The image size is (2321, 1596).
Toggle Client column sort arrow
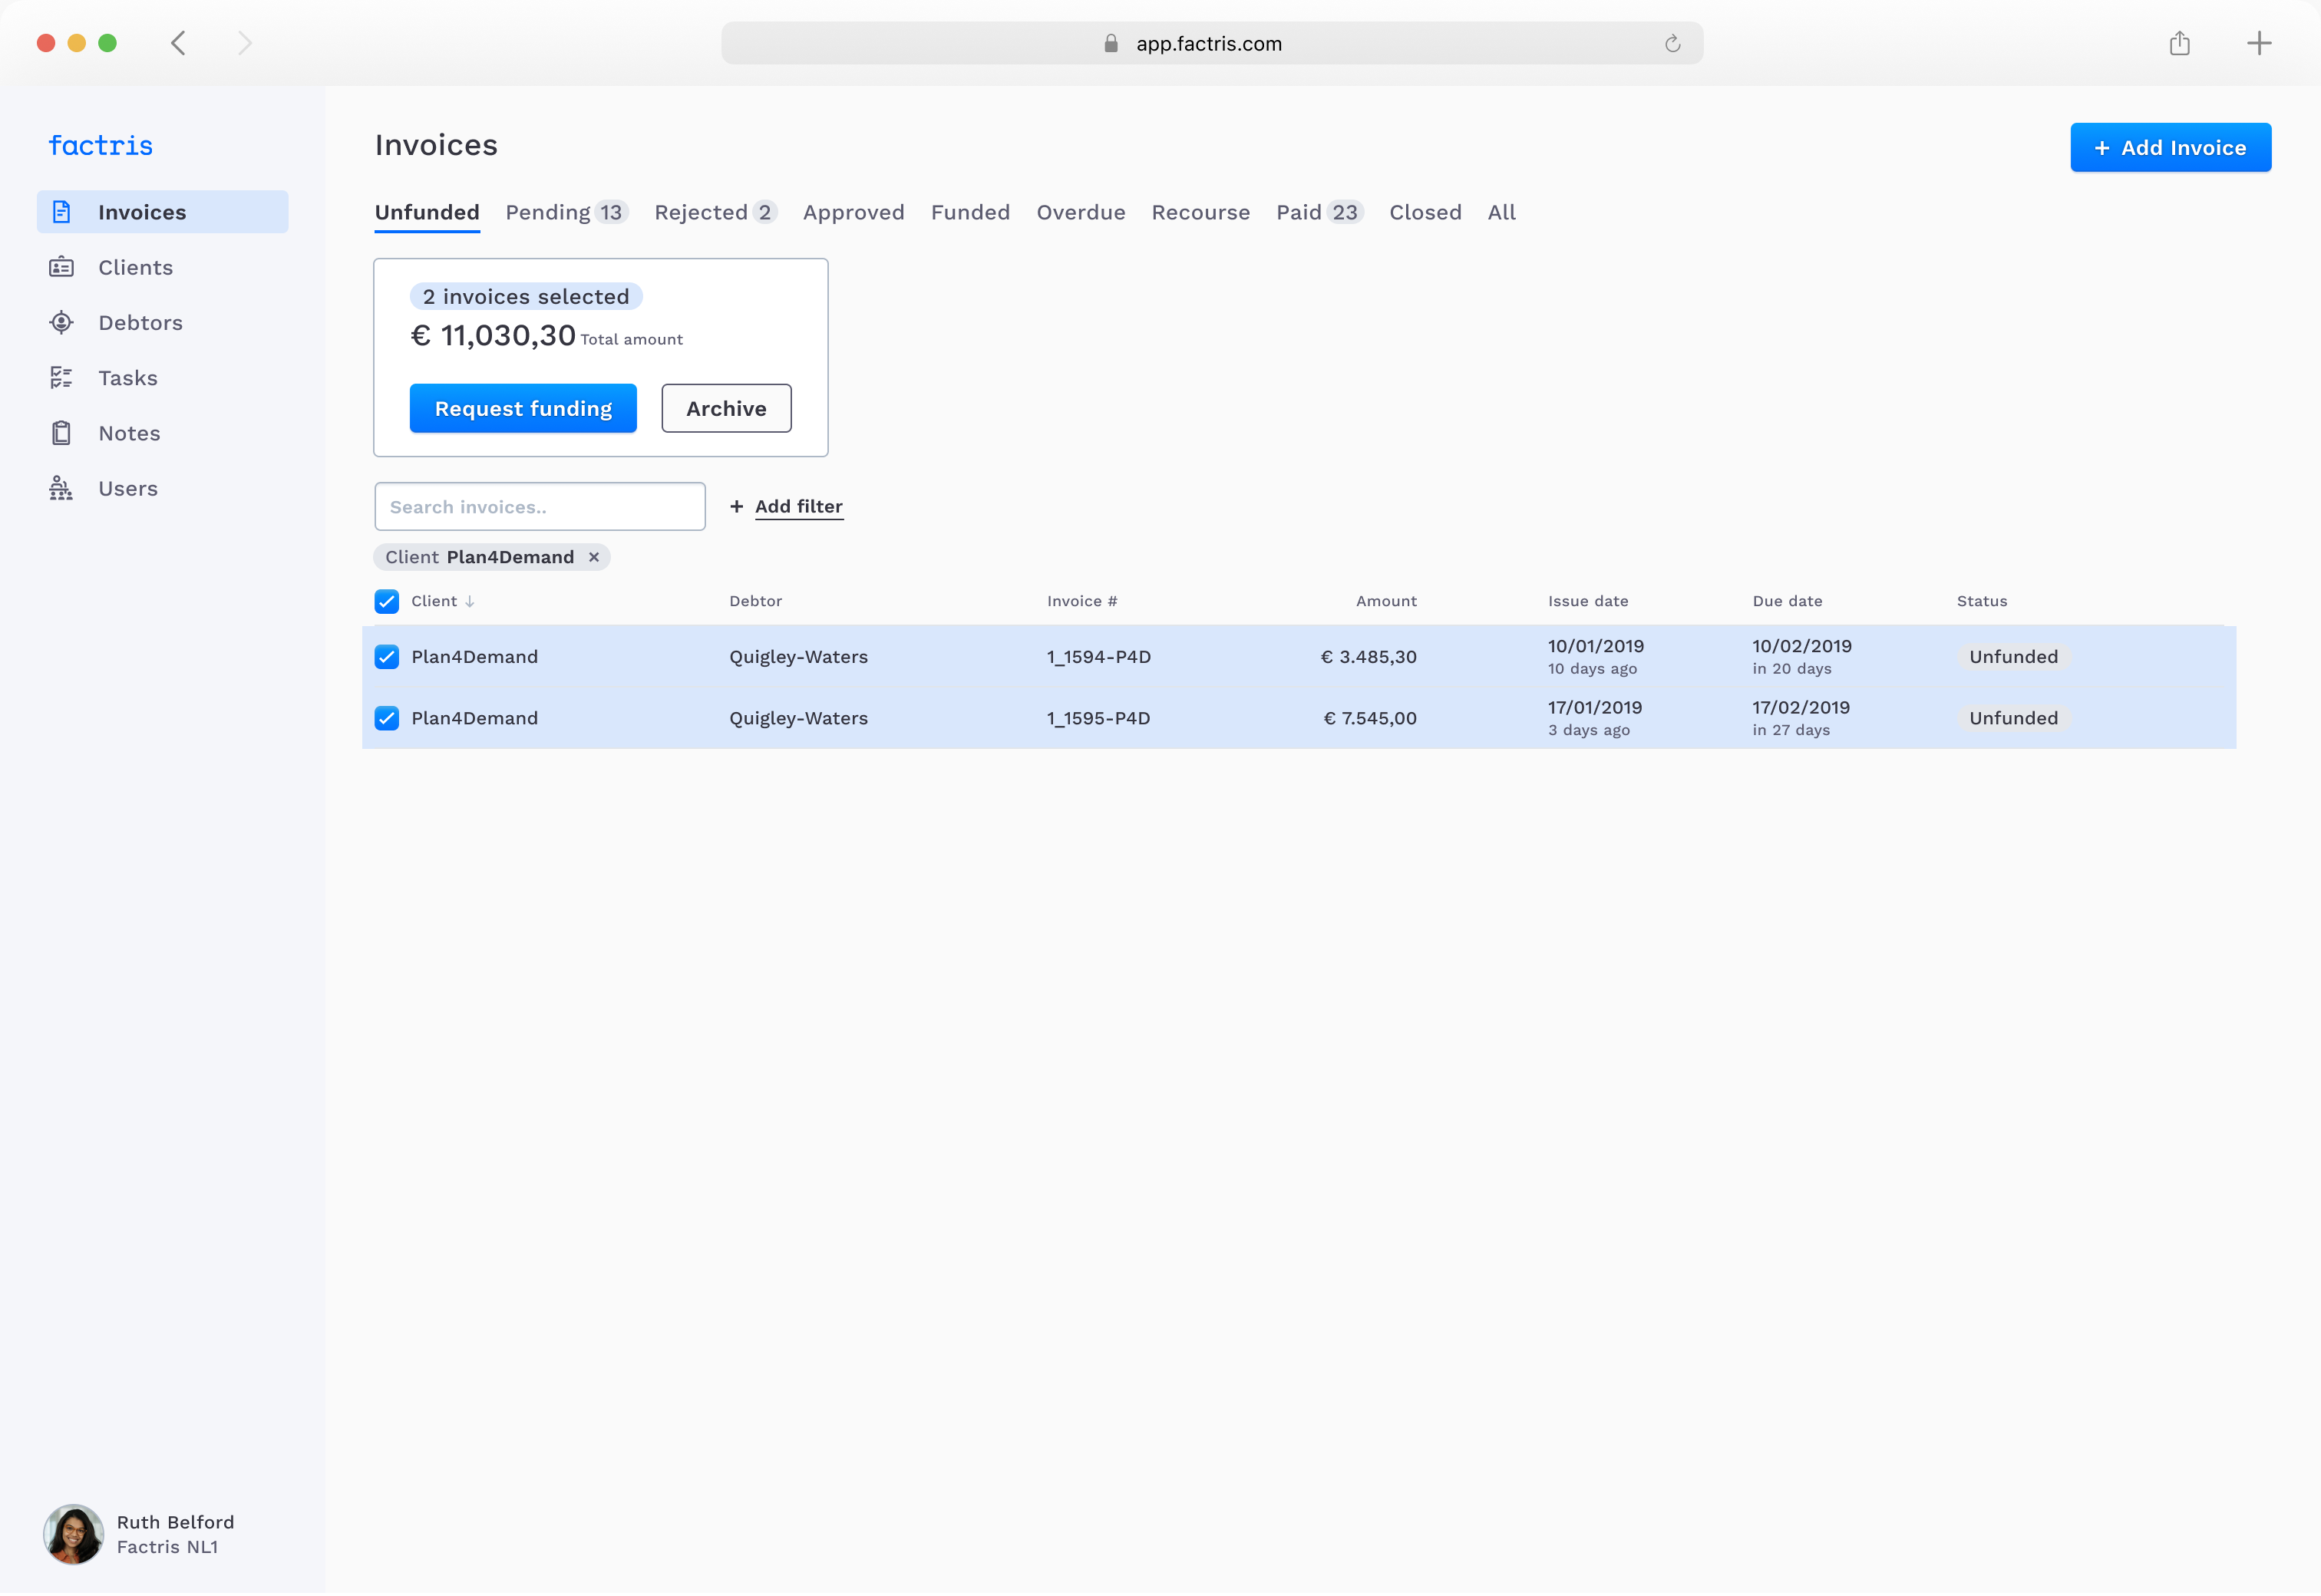point(469,601)
